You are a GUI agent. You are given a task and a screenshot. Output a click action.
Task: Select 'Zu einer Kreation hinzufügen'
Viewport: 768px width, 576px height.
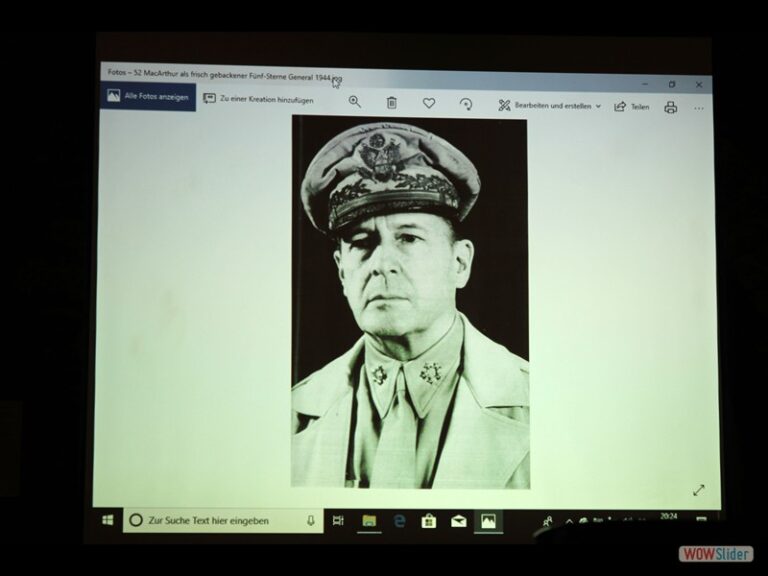pos(258,99)
